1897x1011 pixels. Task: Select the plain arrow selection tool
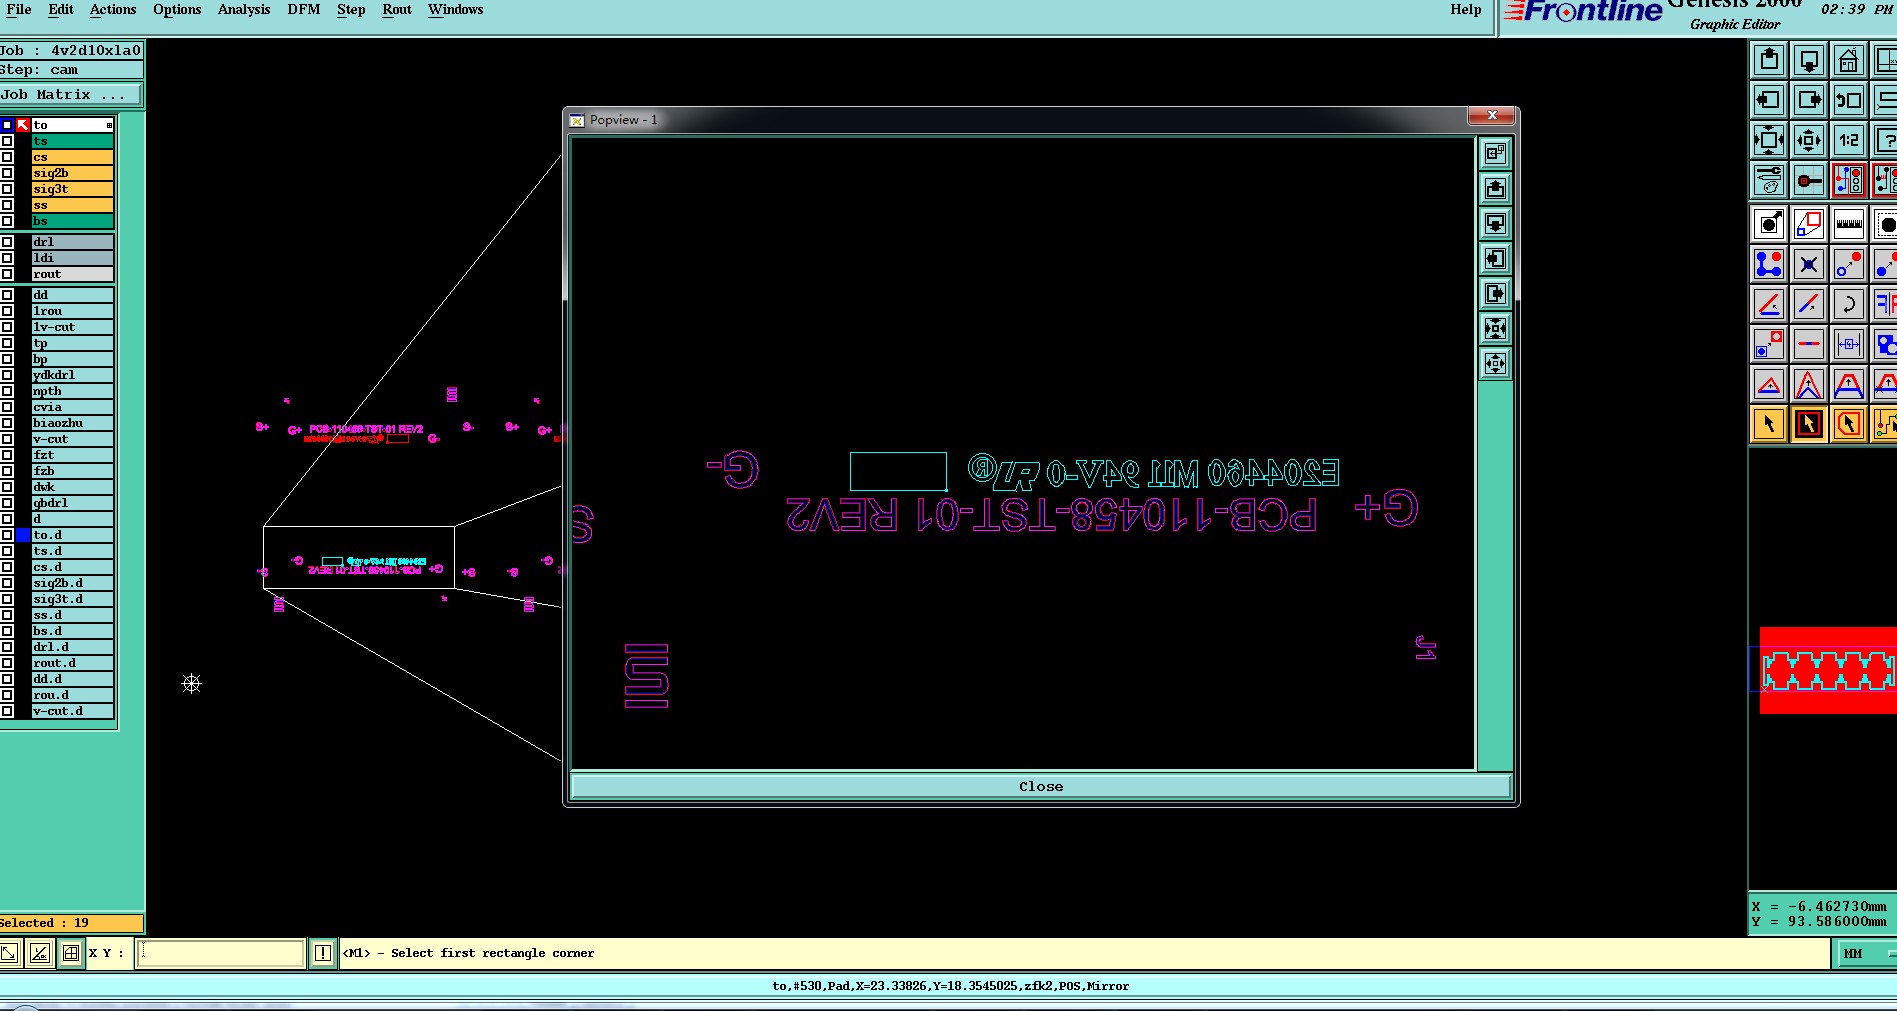tap(1769, 424)
